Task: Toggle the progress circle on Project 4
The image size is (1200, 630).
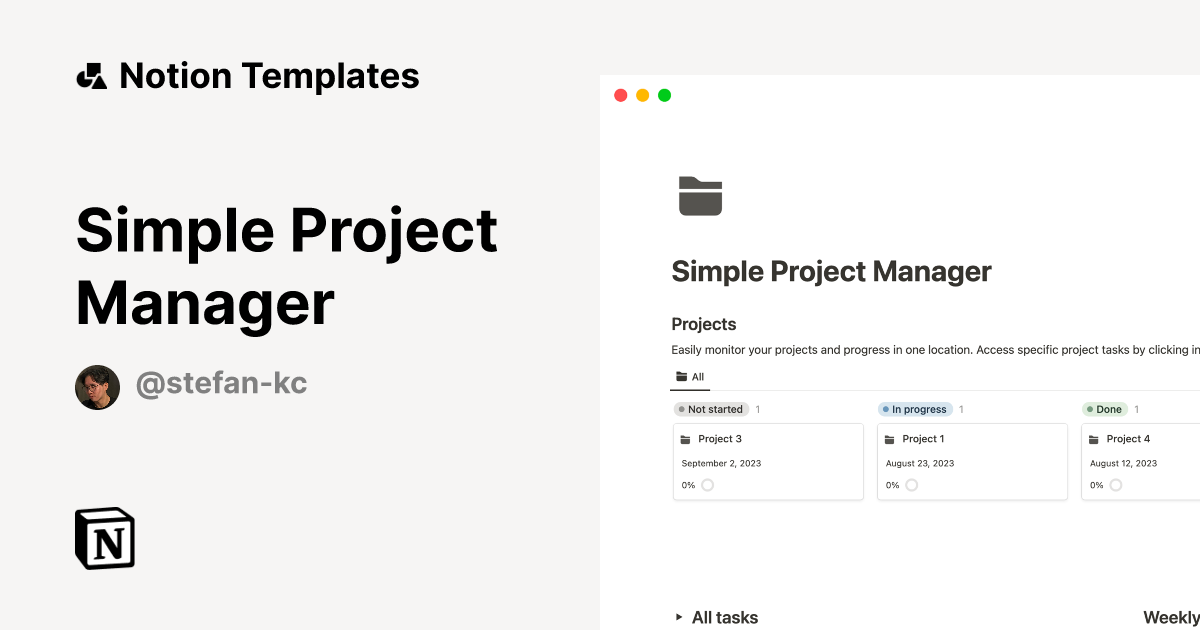Action: [1118, 484]
